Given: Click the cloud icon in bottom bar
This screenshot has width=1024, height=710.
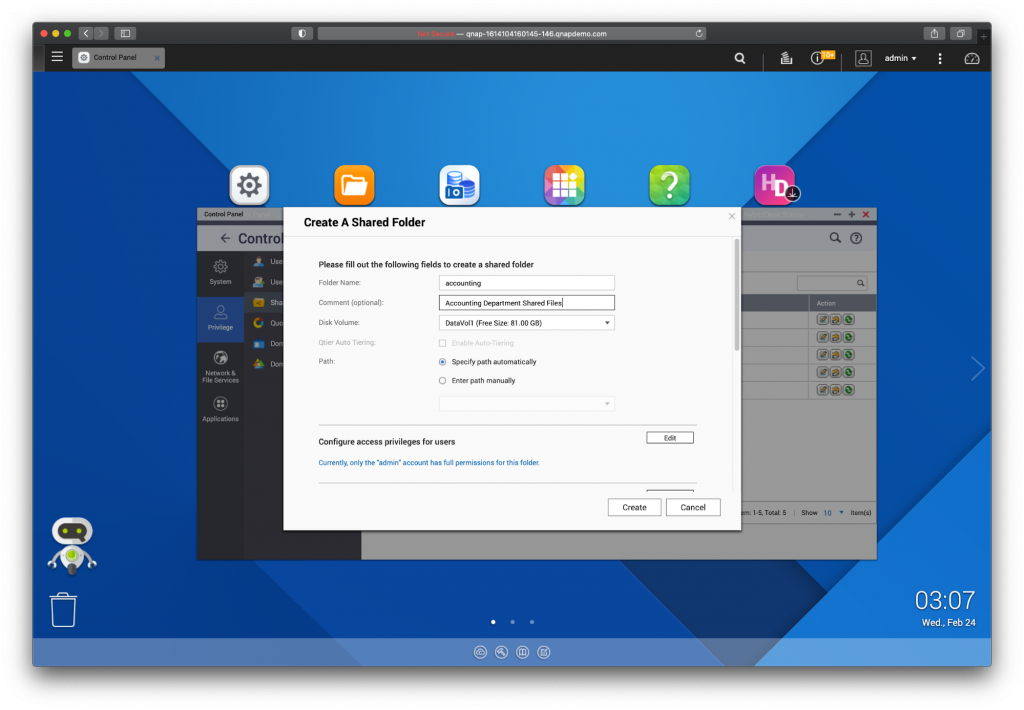Looking at the screenshot, I should 481,652.
